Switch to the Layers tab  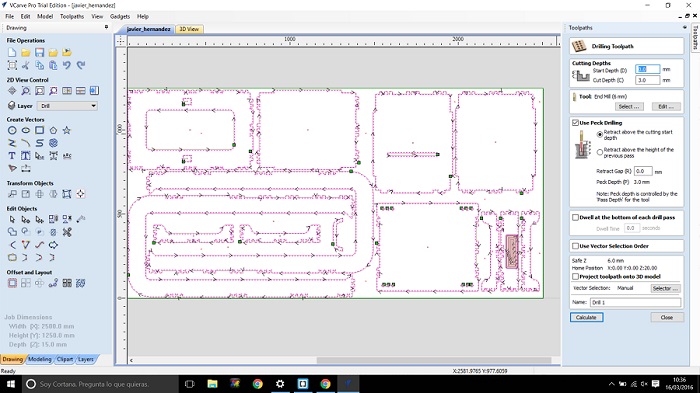click(86, 360)
